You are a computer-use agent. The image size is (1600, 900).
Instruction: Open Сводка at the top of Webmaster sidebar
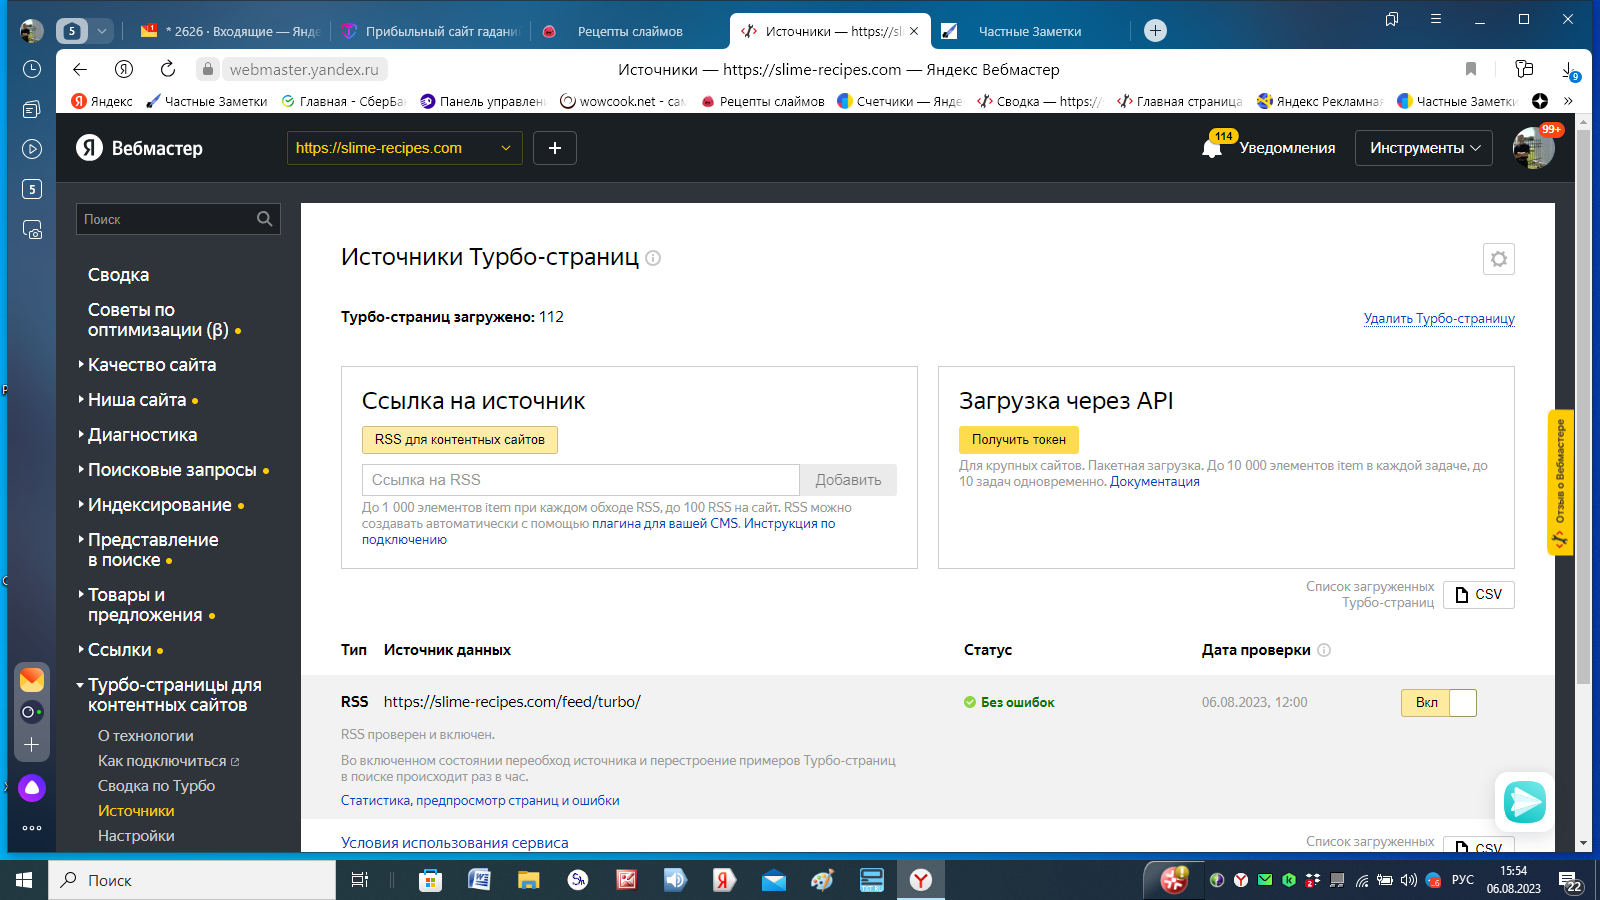[118, 275]
